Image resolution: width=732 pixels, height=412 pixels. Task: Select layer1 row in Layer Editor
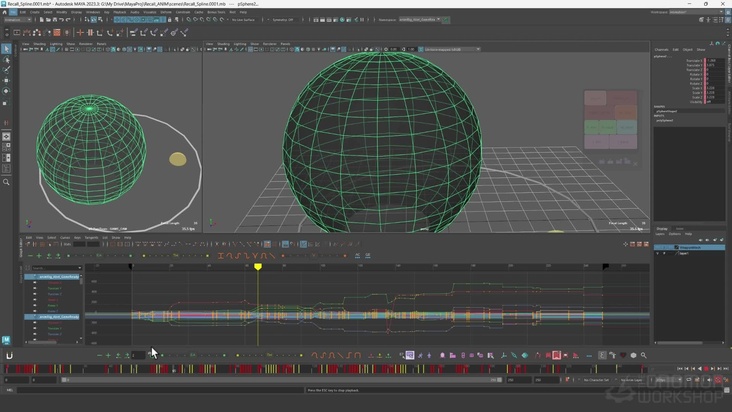click(x=689, y=253)
